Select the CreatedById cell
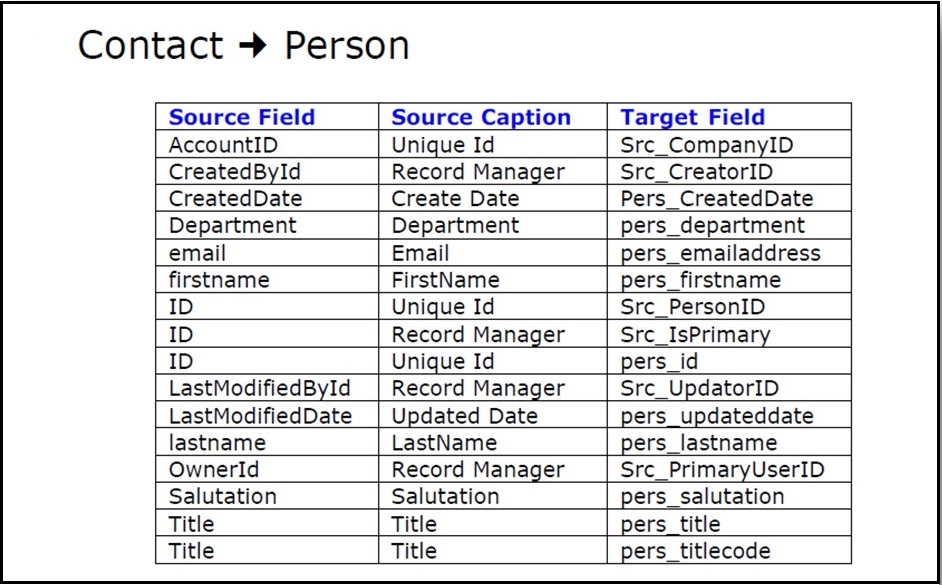The height and width of the screenshot is (585, 942). pyautogui.click(x=267, y=172)
